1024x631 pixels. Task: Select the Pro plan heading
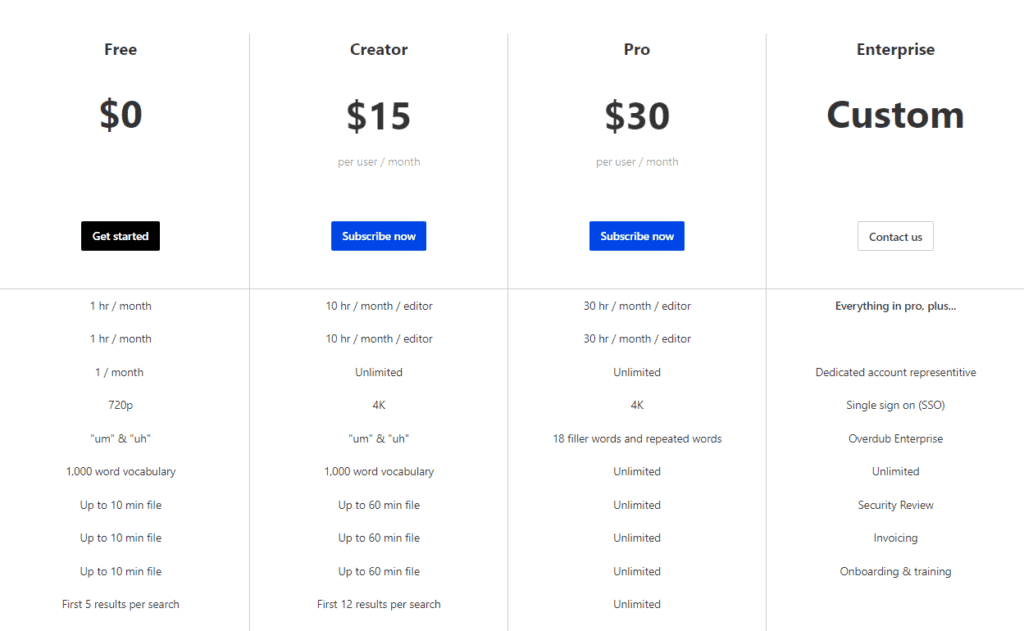[637, 49]
